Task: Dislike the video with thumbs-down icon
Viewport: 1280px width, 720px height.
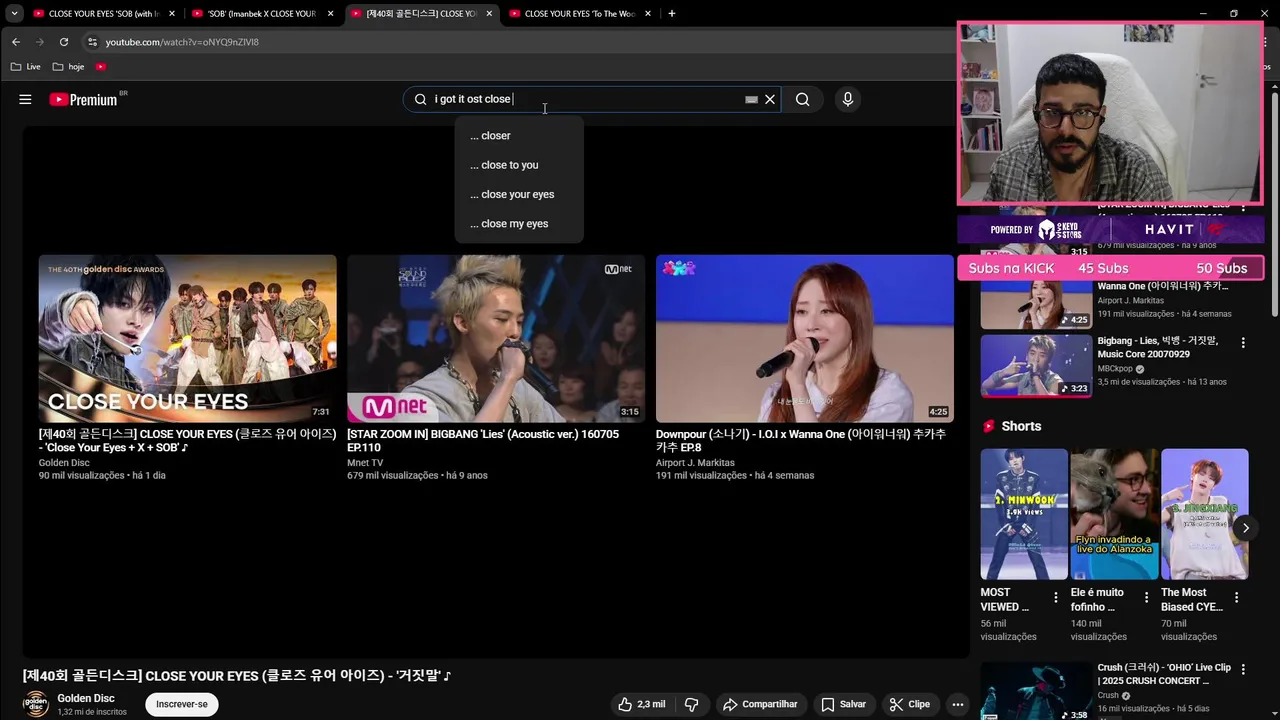Action: pyautogui.click(x=691, y=704)
